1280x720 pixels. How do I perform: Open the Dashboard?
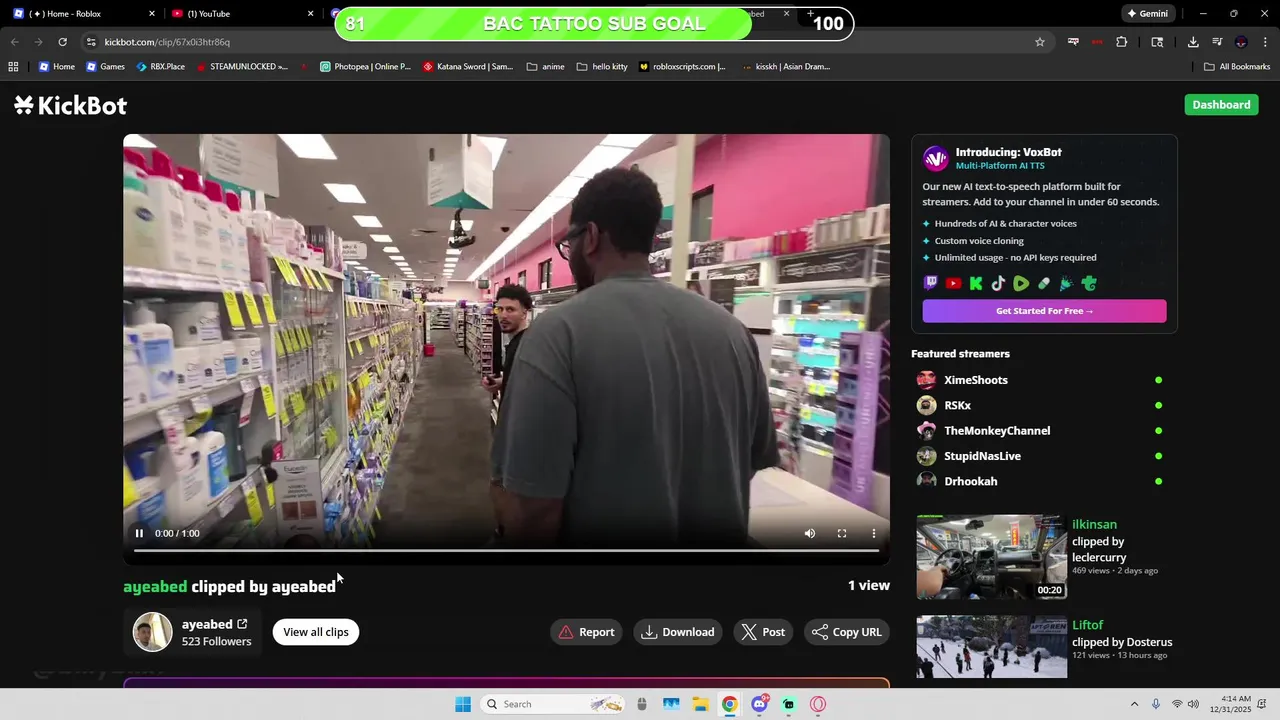pyautogui.click(x=1221, y=105)
